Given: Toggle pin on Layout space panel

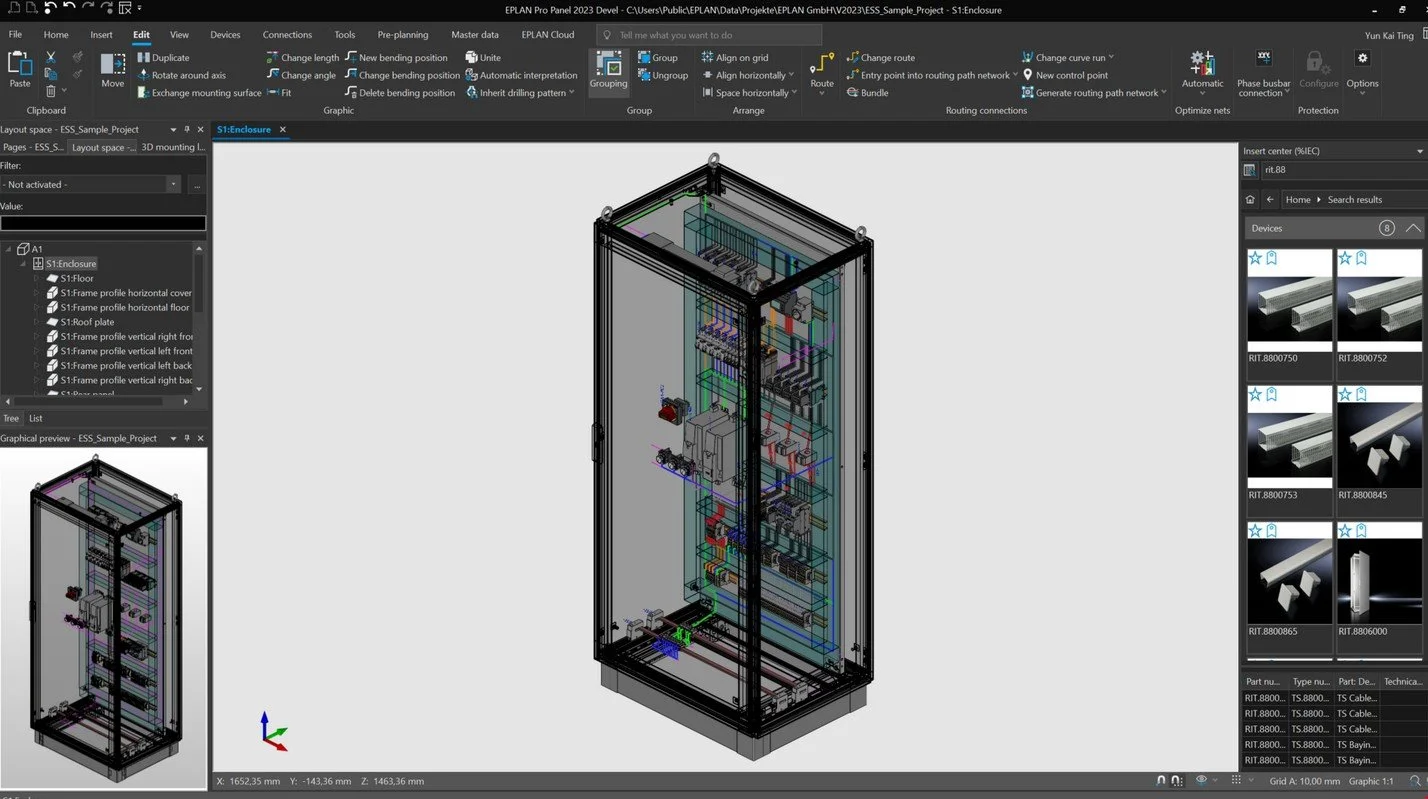Looking at the screenshot, I should point(187,130).
